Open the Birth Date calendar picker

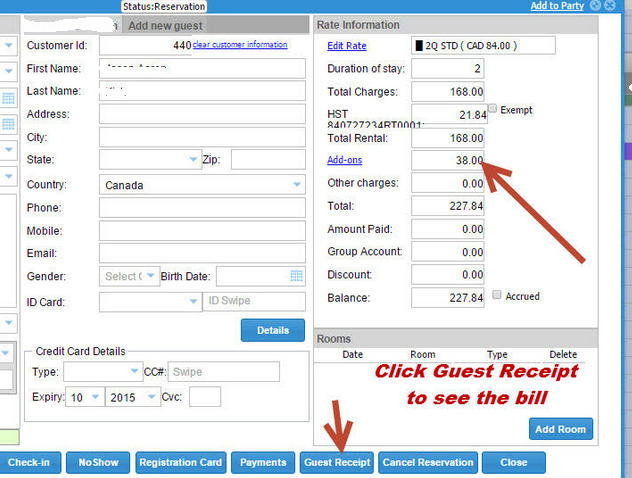click(x=296, y=276)
